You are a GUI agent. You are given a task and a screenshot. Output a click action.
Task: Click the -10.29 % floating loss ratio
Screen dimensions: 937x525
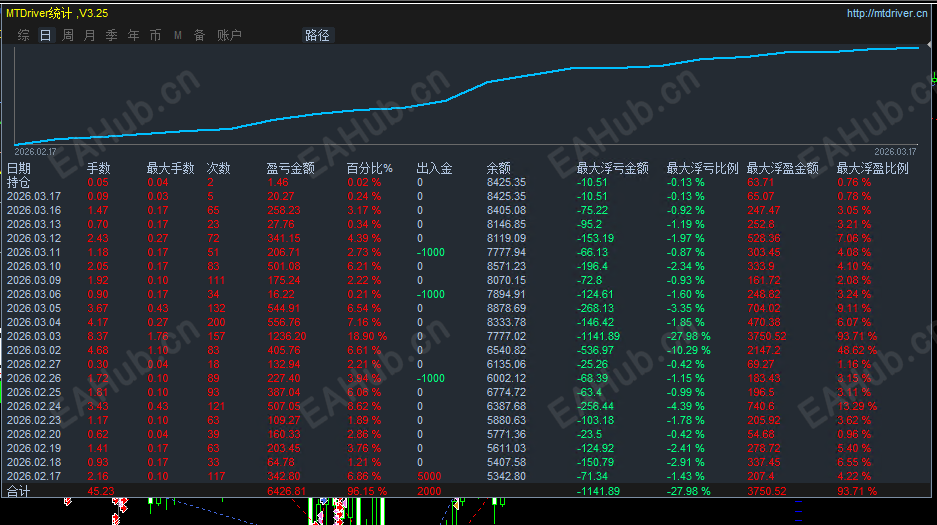(688, 350)
